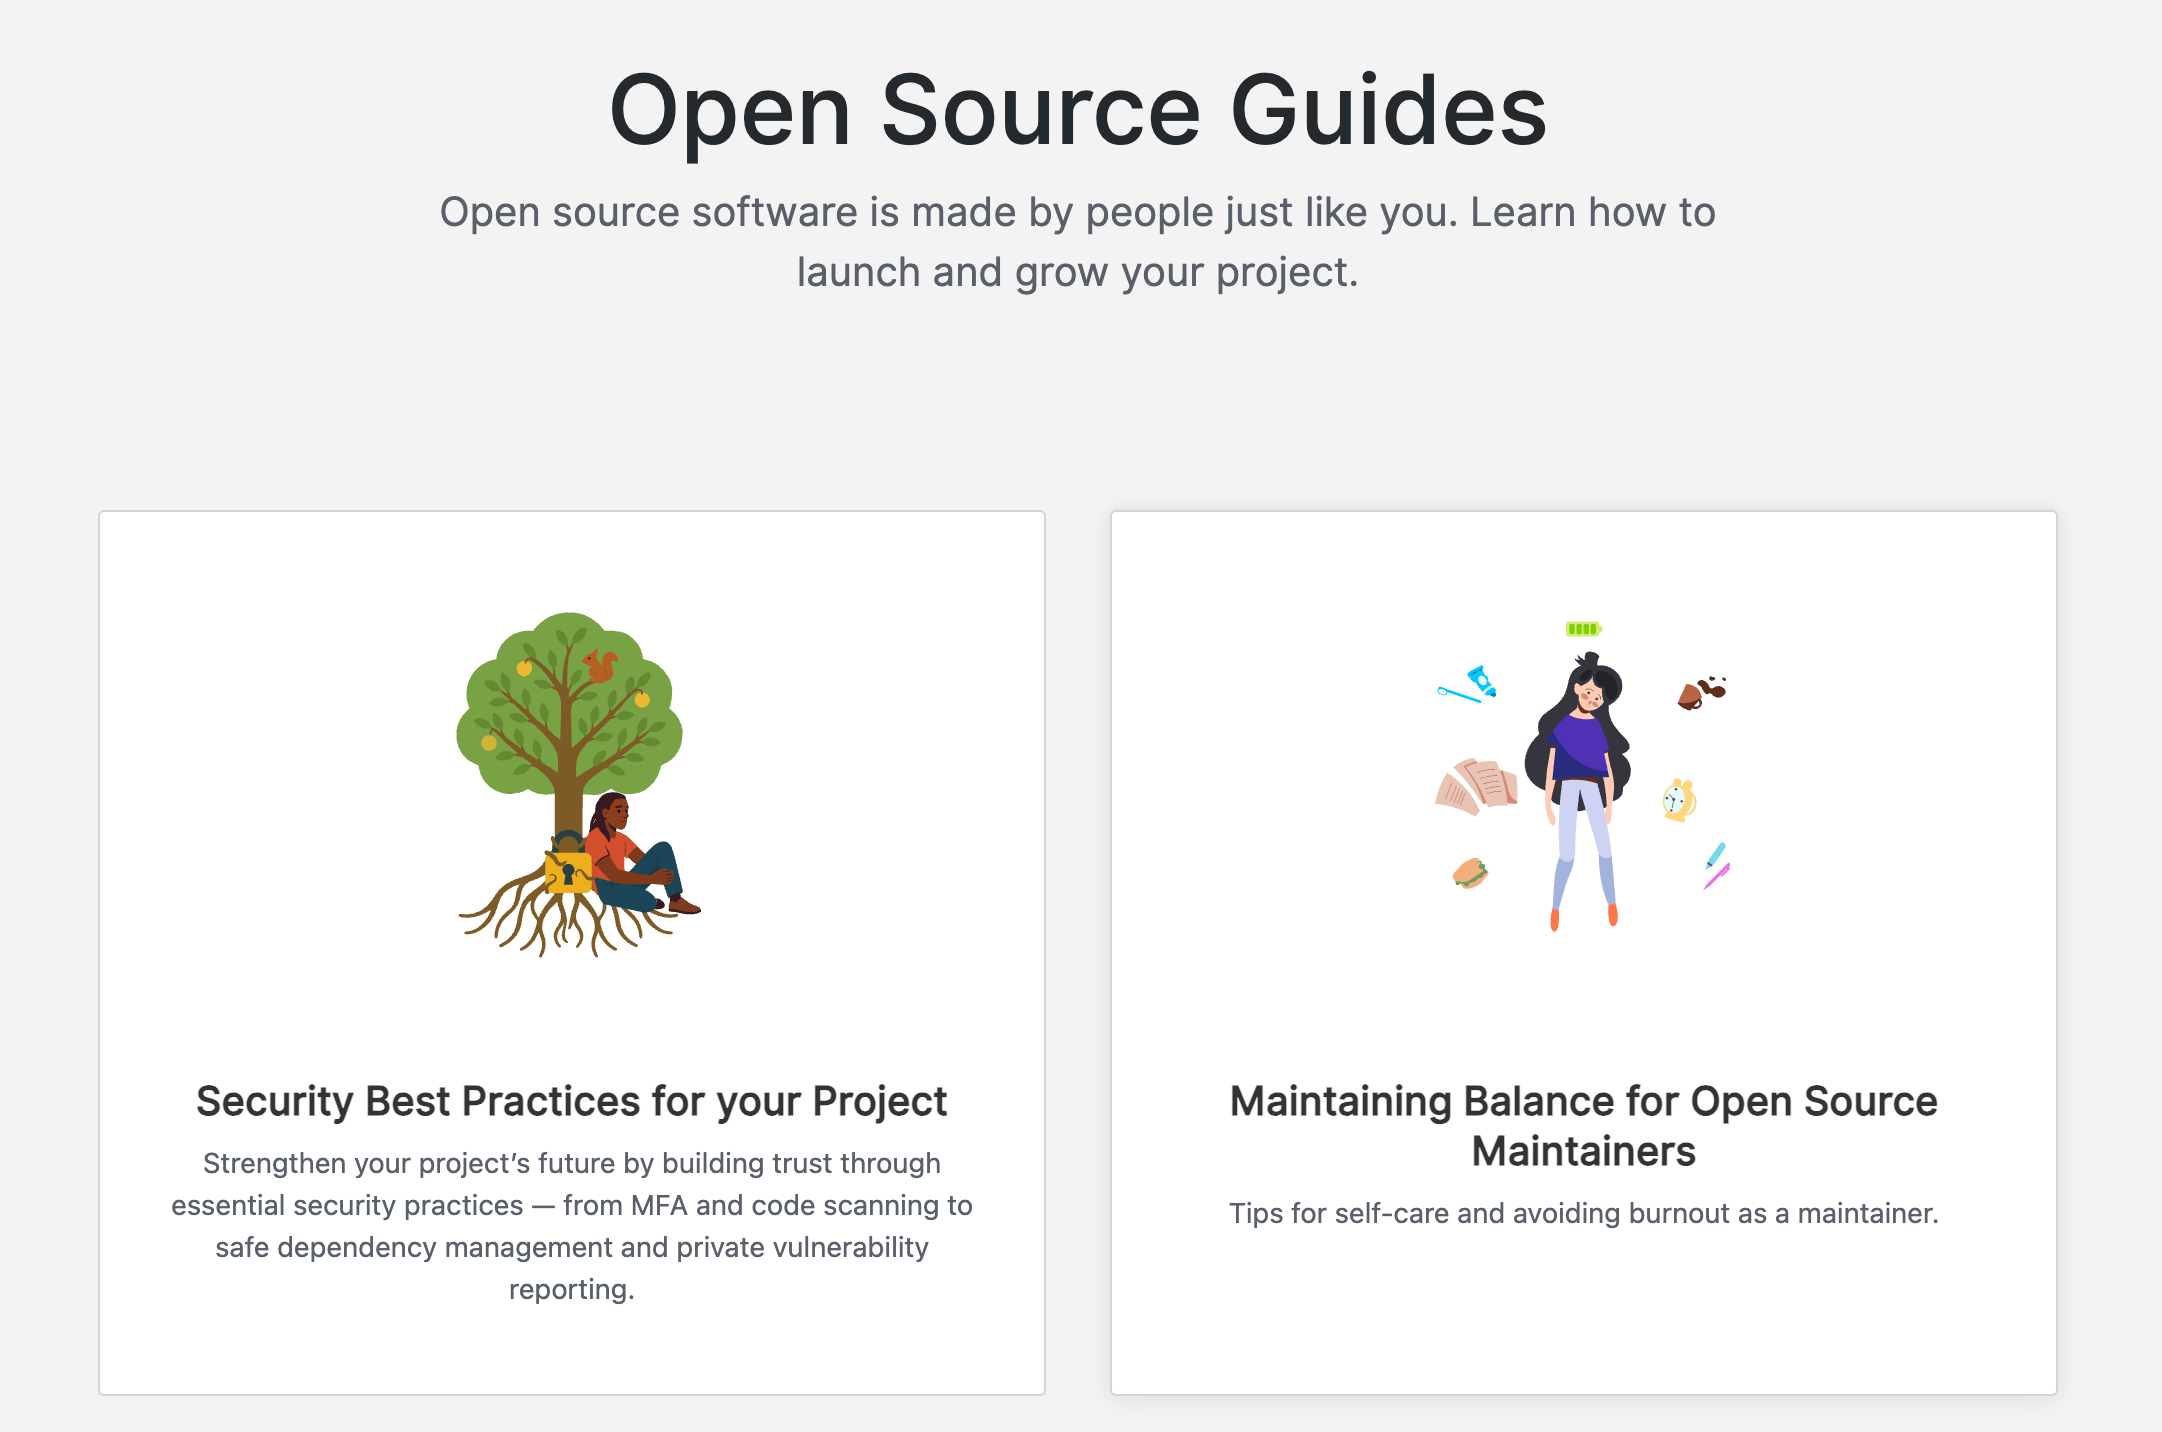Click the self-care and burnout tips text
Screen dimensions: 2162x1432
coord(1583,1213)
